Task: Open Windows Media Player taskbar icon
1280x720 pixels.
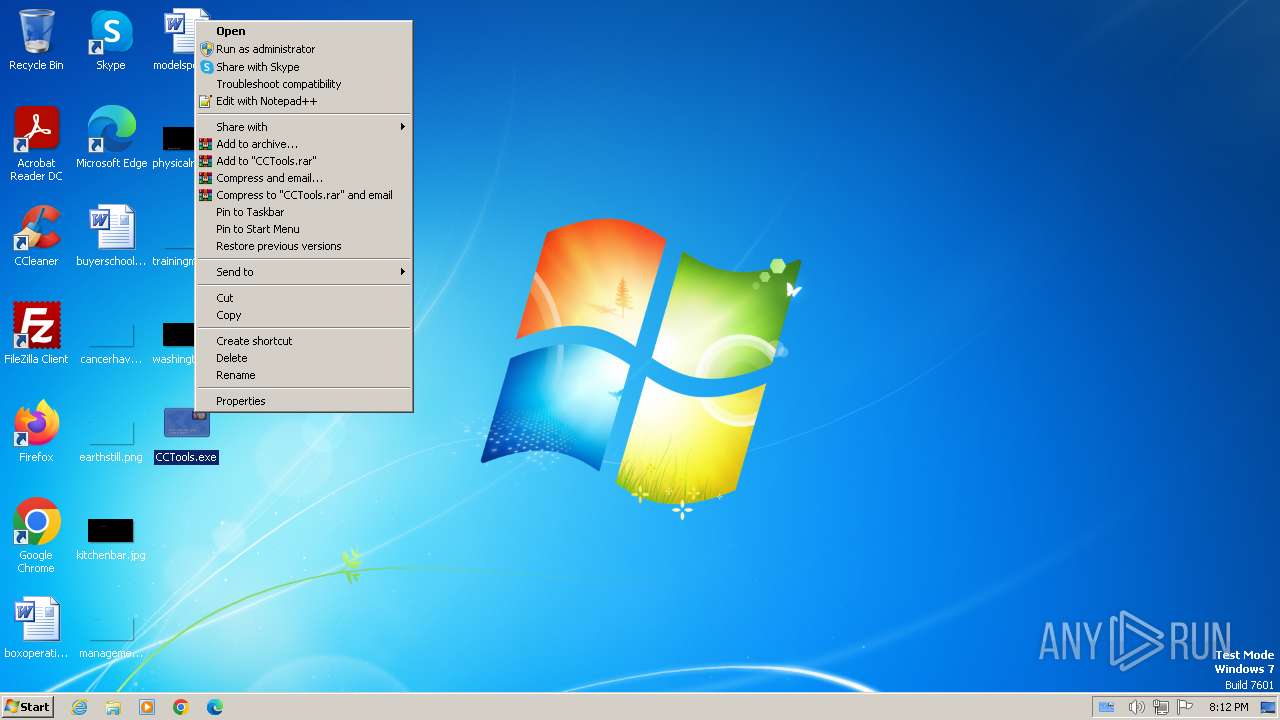Action: 147,707
